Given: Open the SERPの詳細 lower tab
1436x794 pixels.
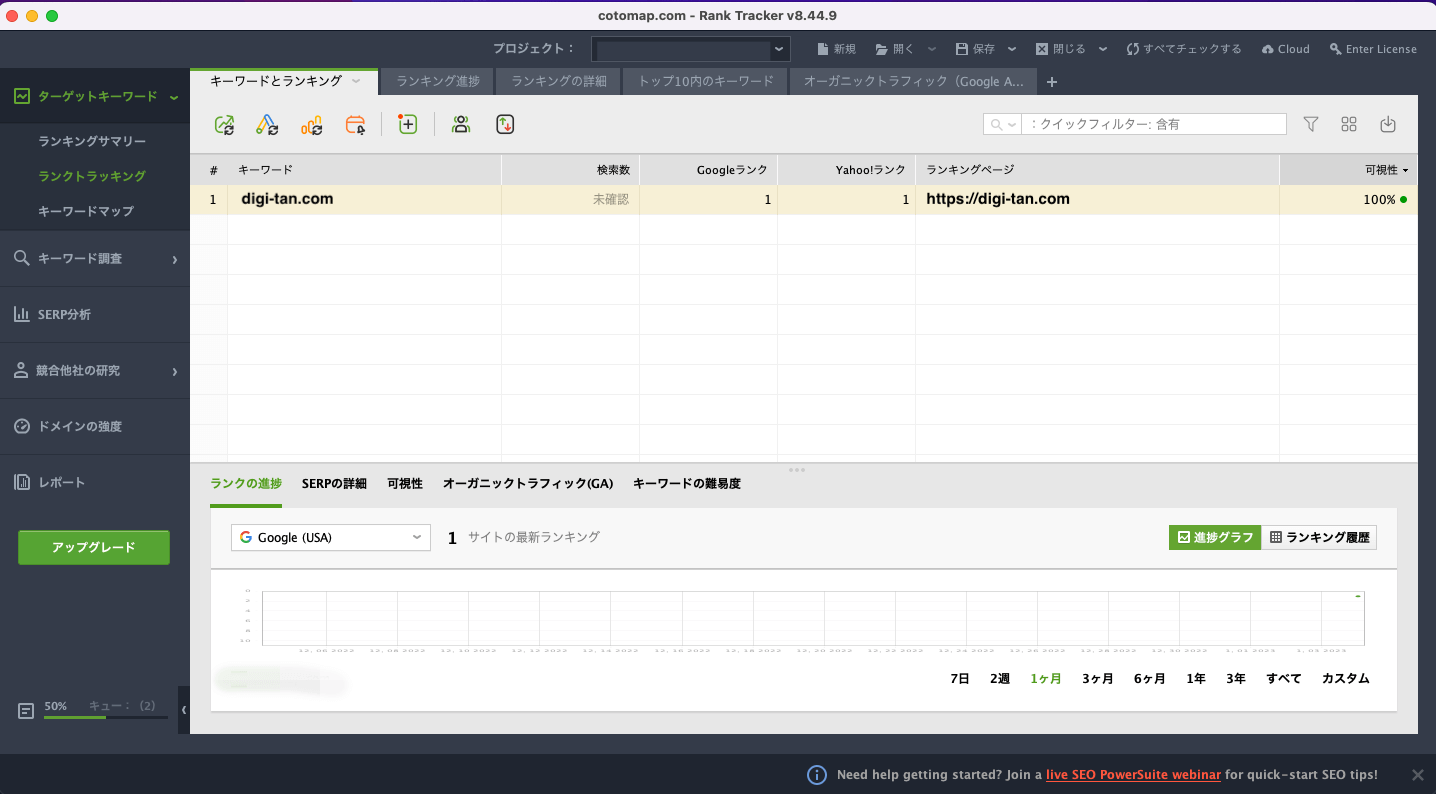Looking at the screenshot, I should (x=334, y=483).
